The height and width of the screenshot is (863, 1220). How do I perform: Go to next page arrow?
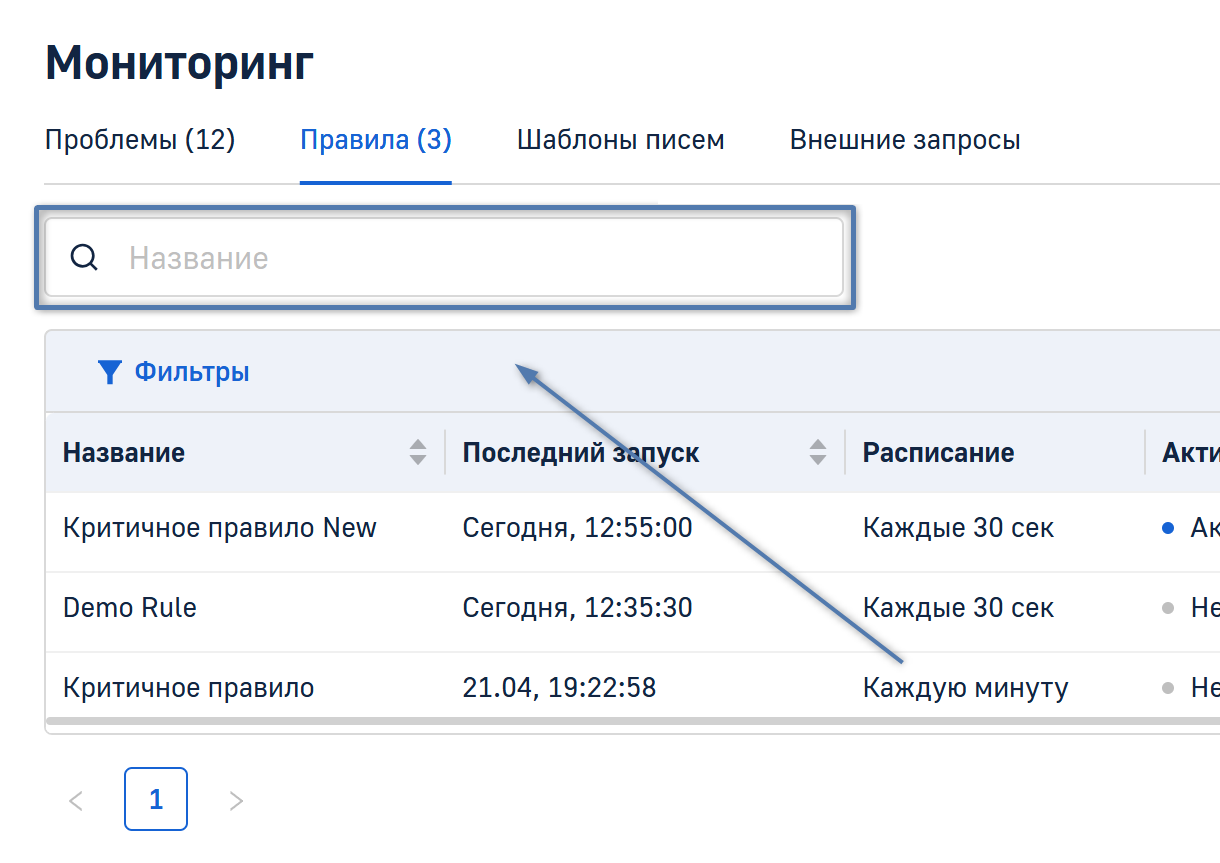pyautogui.click(x=236, y=800)
